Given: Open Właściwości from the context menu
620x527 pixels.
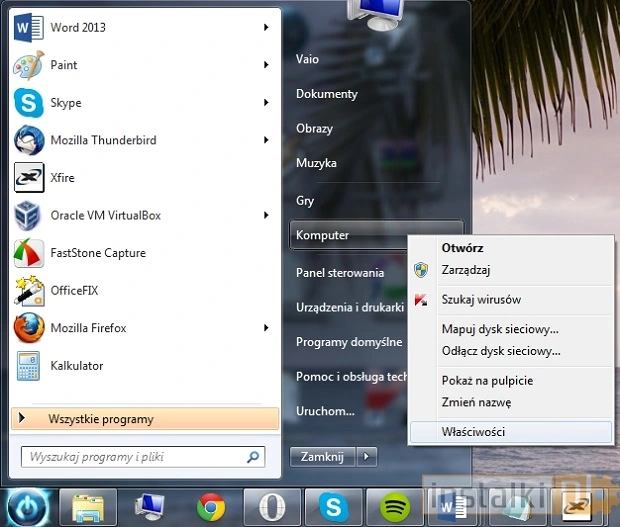Looking at the screenshot, I should (511, 432).
